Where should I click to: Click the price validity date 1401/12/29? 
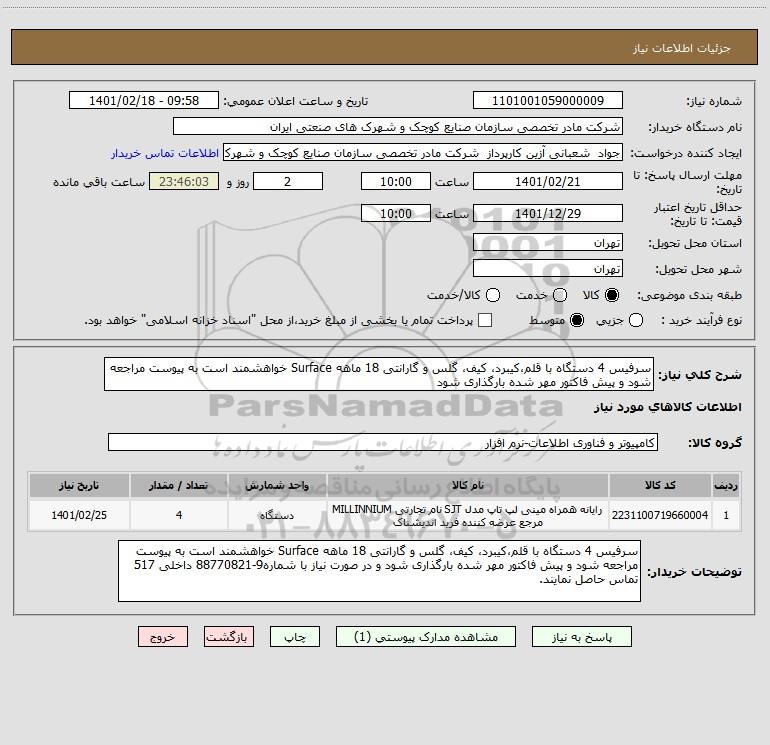coord(548,214)
